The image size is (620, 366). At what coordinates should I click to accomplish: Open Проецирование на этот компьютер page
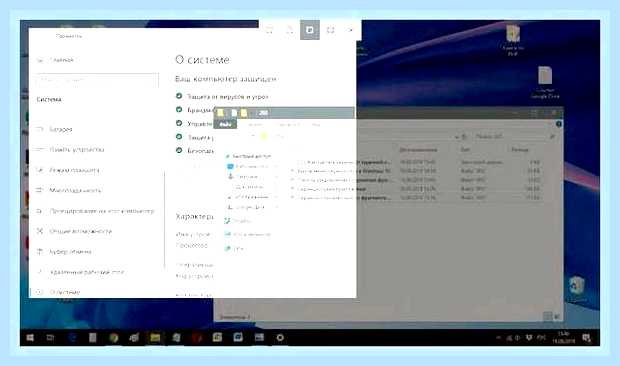pos(102,211)
